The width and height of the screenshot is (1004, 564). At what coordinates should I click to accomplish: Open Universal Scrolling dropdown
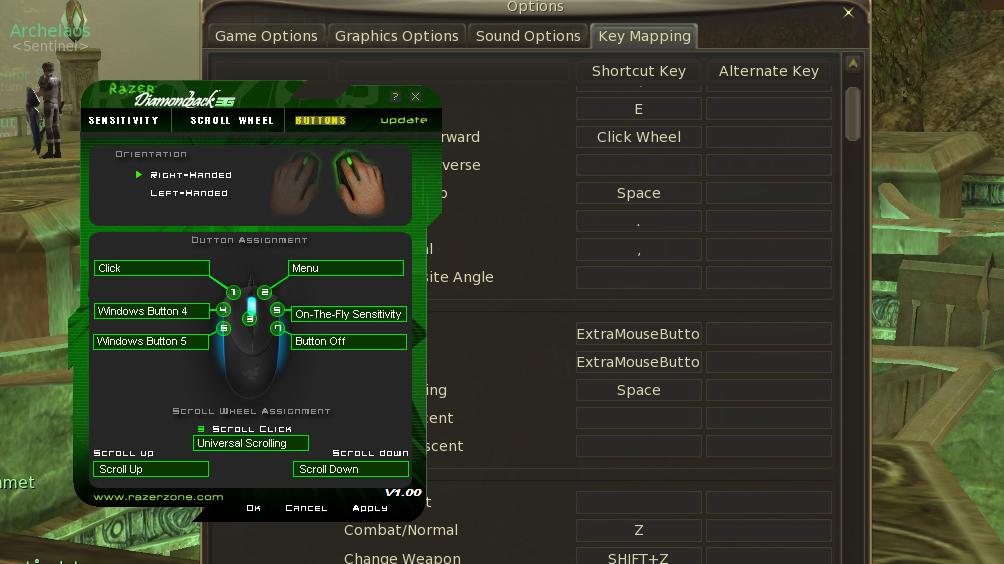[x=251, y=443]
